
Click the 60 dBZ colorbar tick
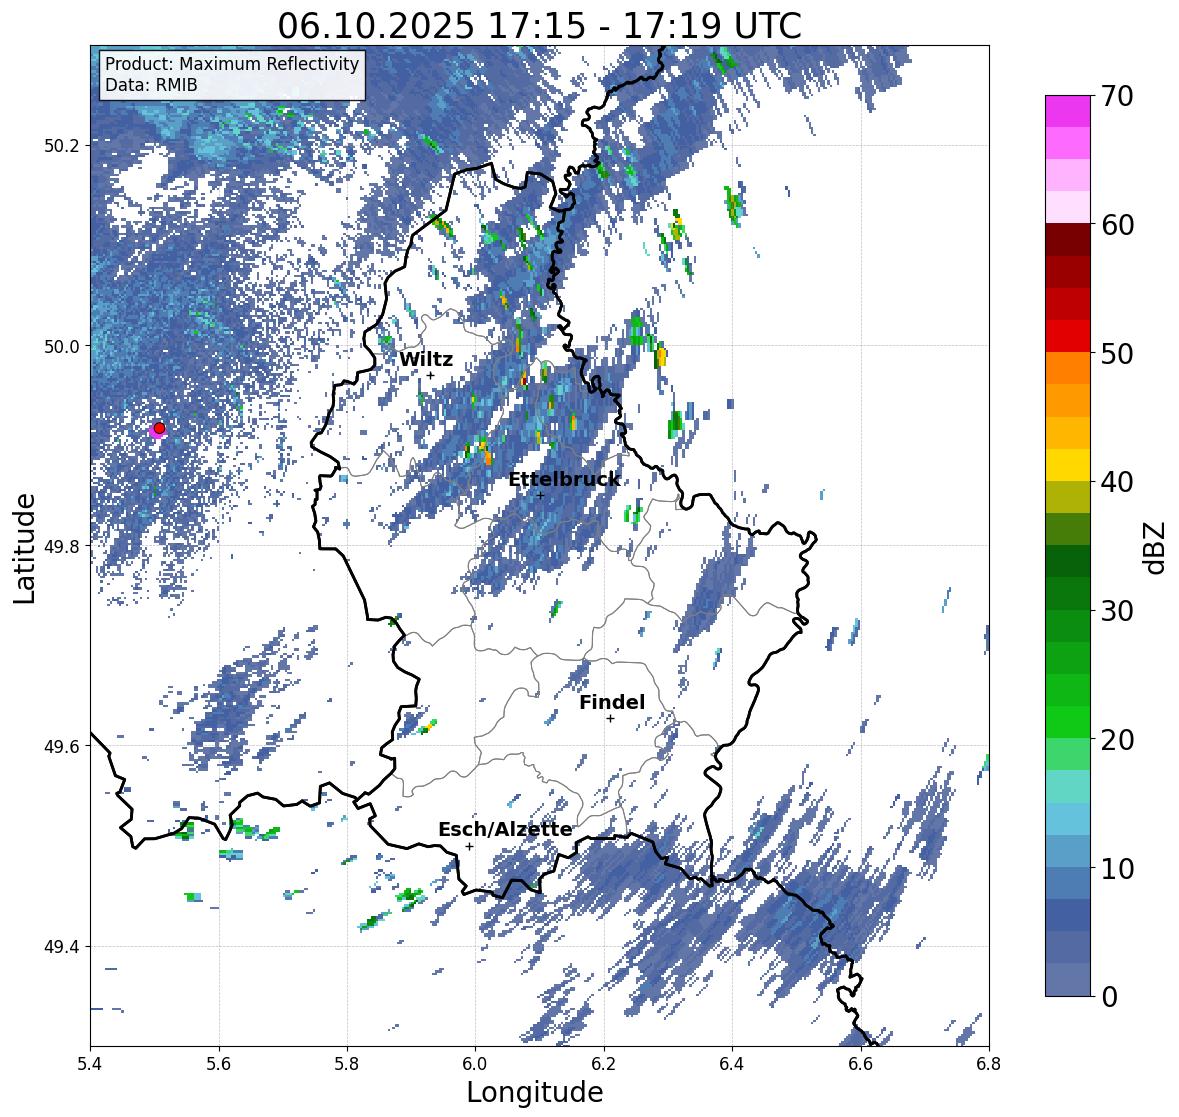click(1116, 225)
